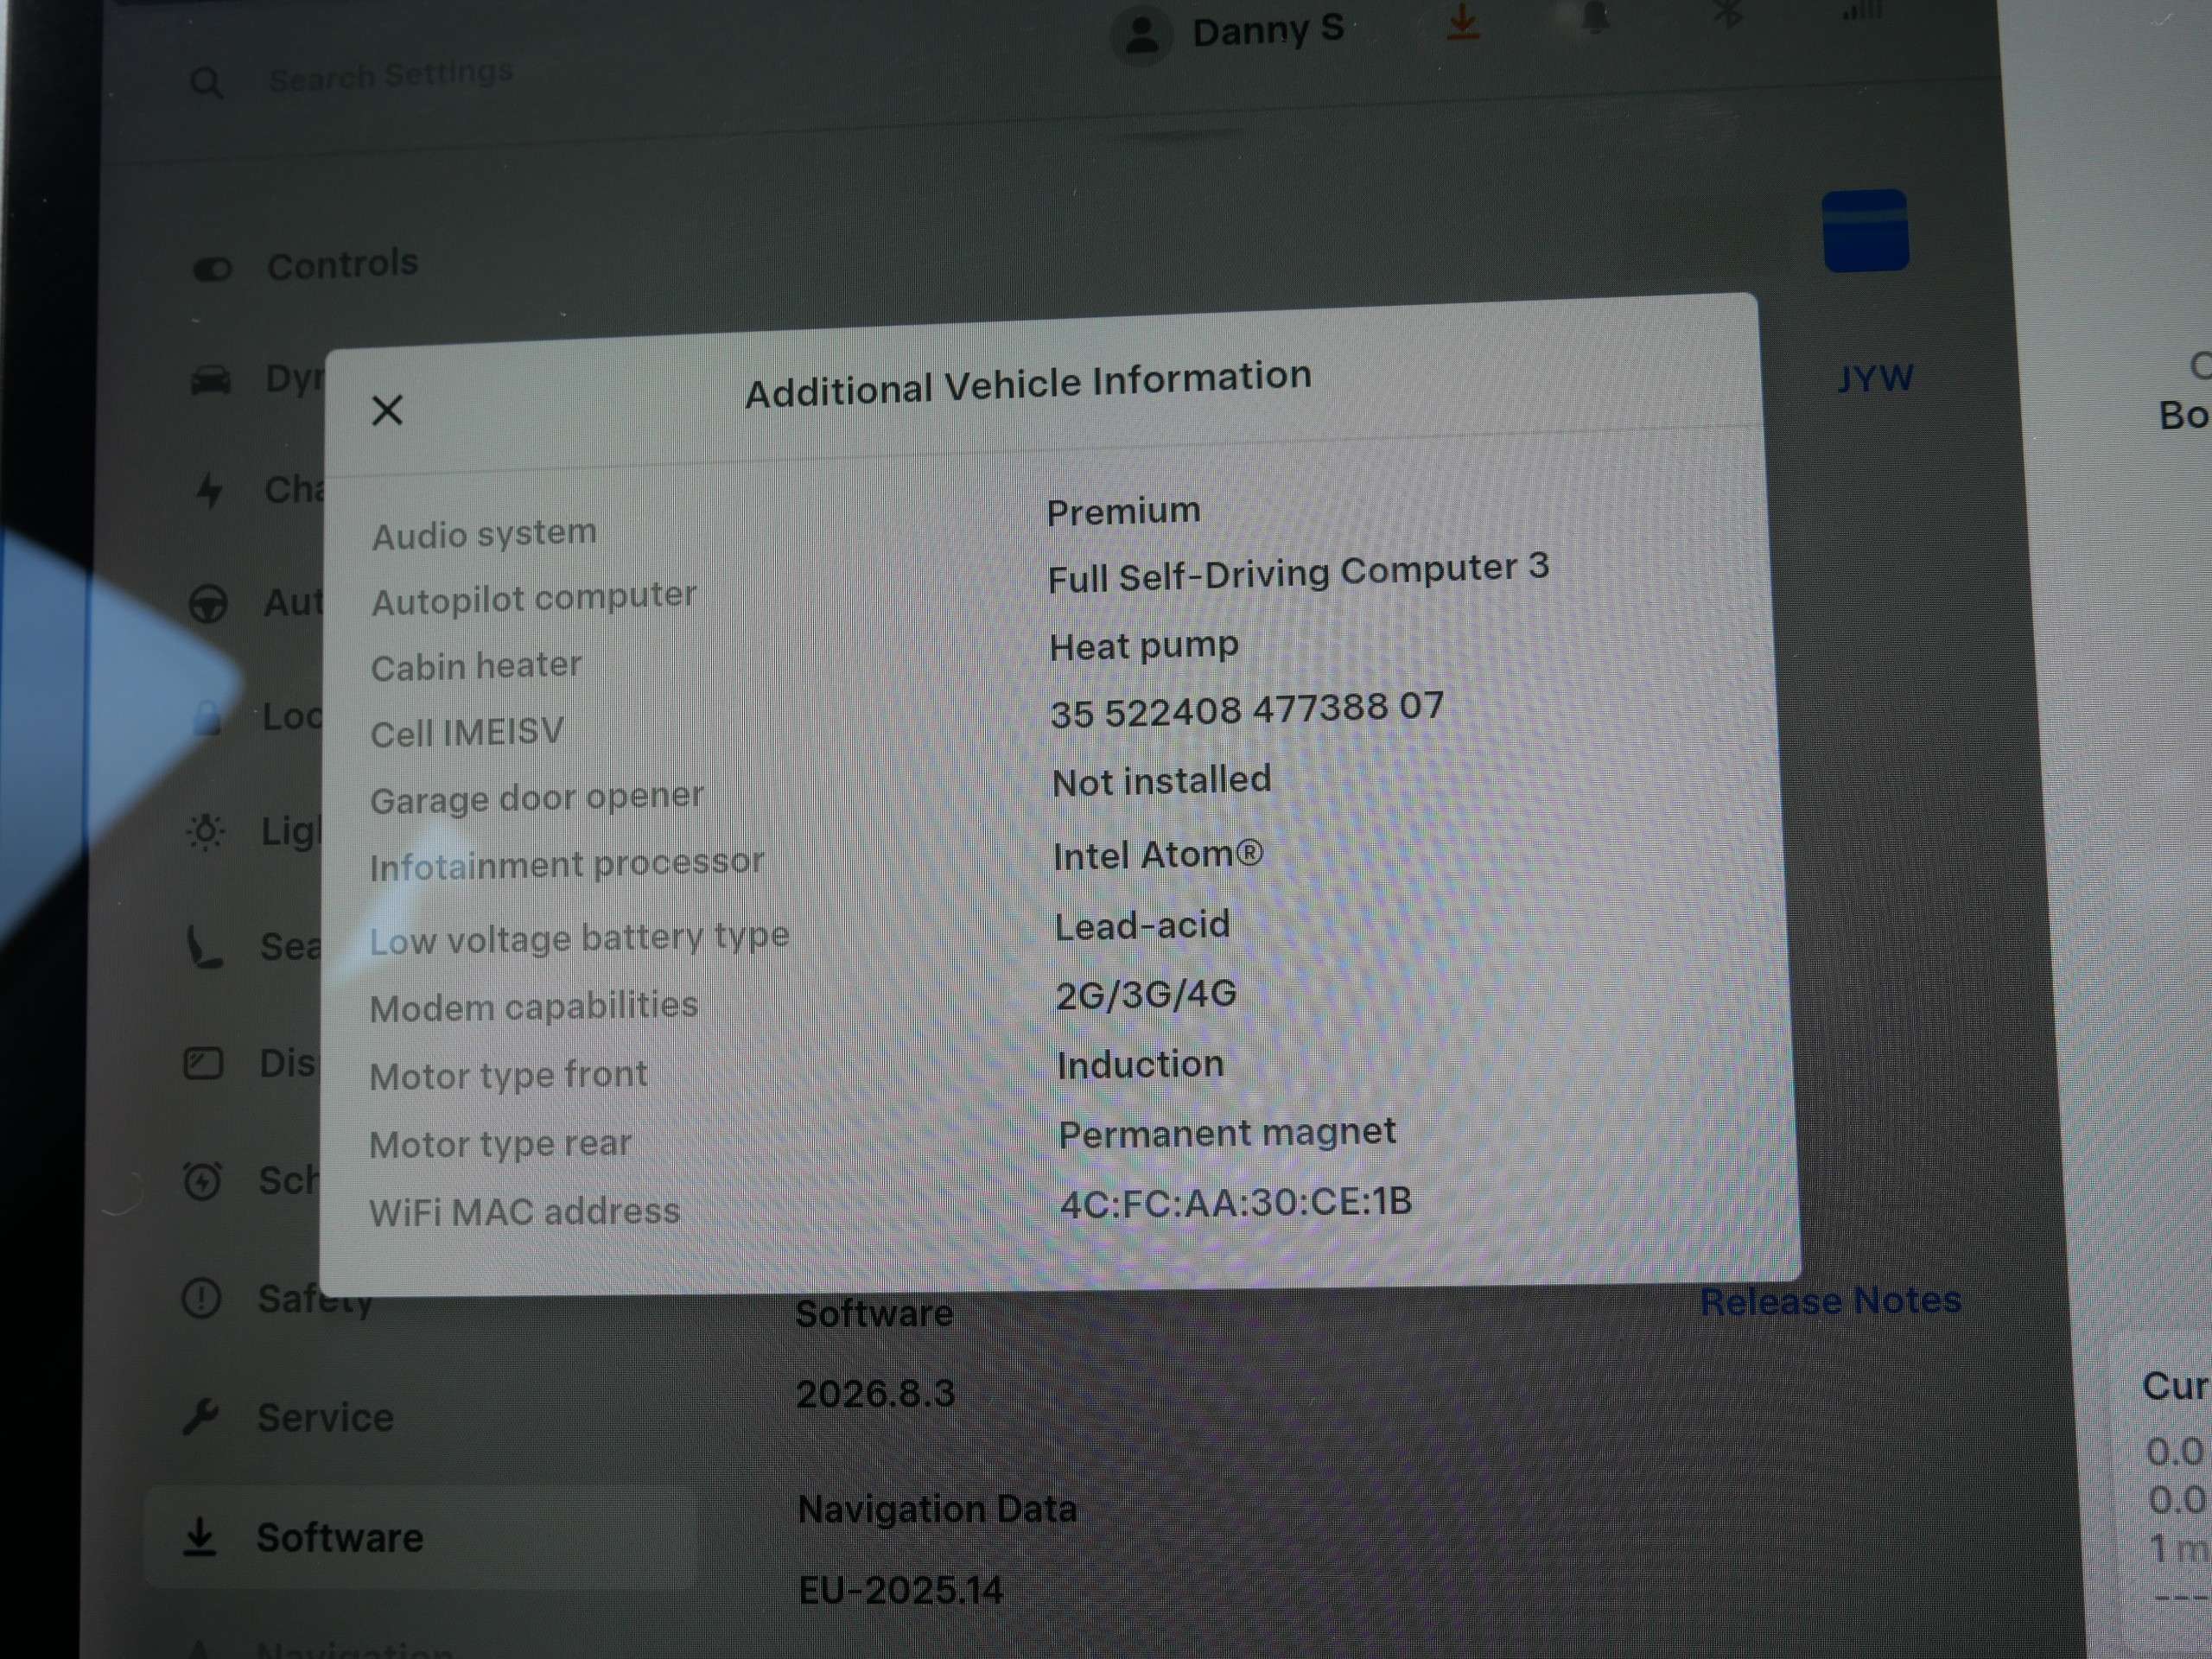The width and height of the screenshot is (2212, 1659).
Task: Select the Heat pump value
Action: (x=1144, y=646)
